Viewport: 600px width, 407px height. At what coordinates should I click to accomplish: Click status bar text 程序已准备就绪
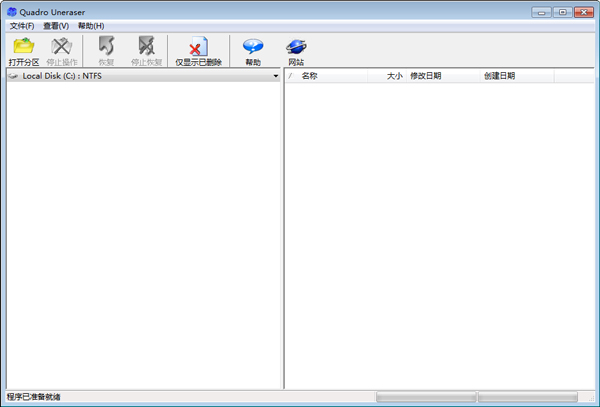click(34, 397)
